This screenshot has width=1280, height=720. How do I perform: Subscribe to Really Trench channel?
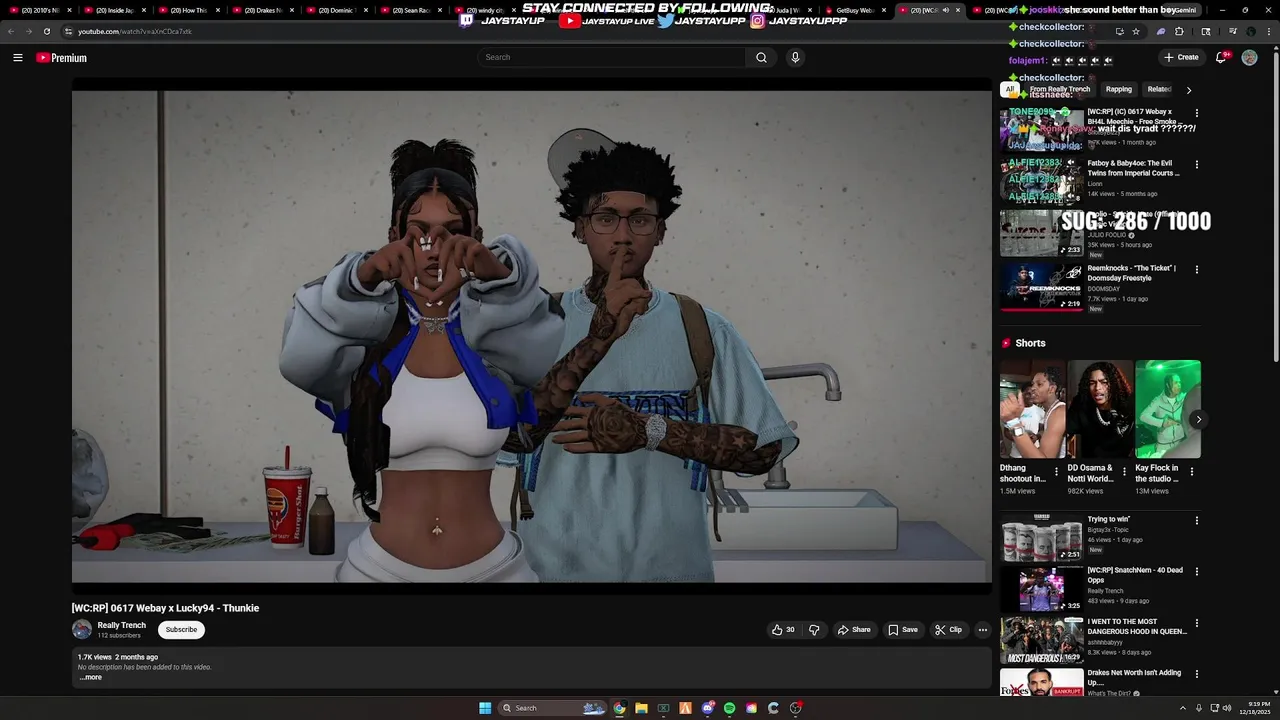coord(181,630)
